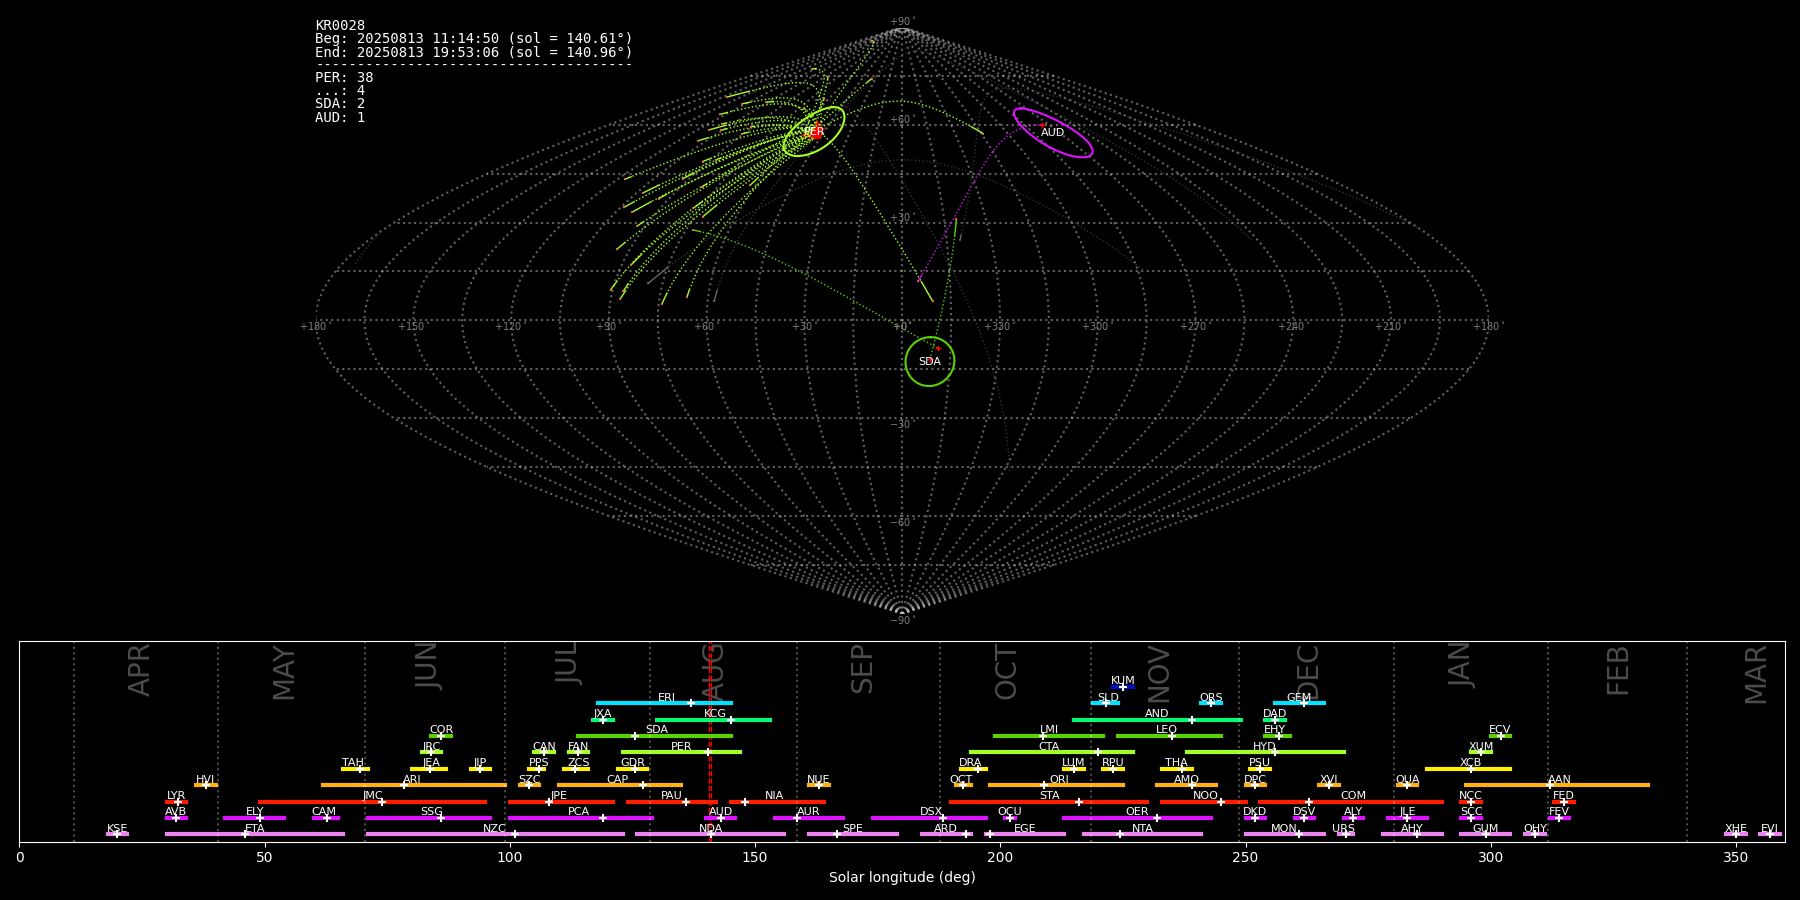Click the NTA shower label in timeline
This screenshot has height=900, width=1800.
1142,829
